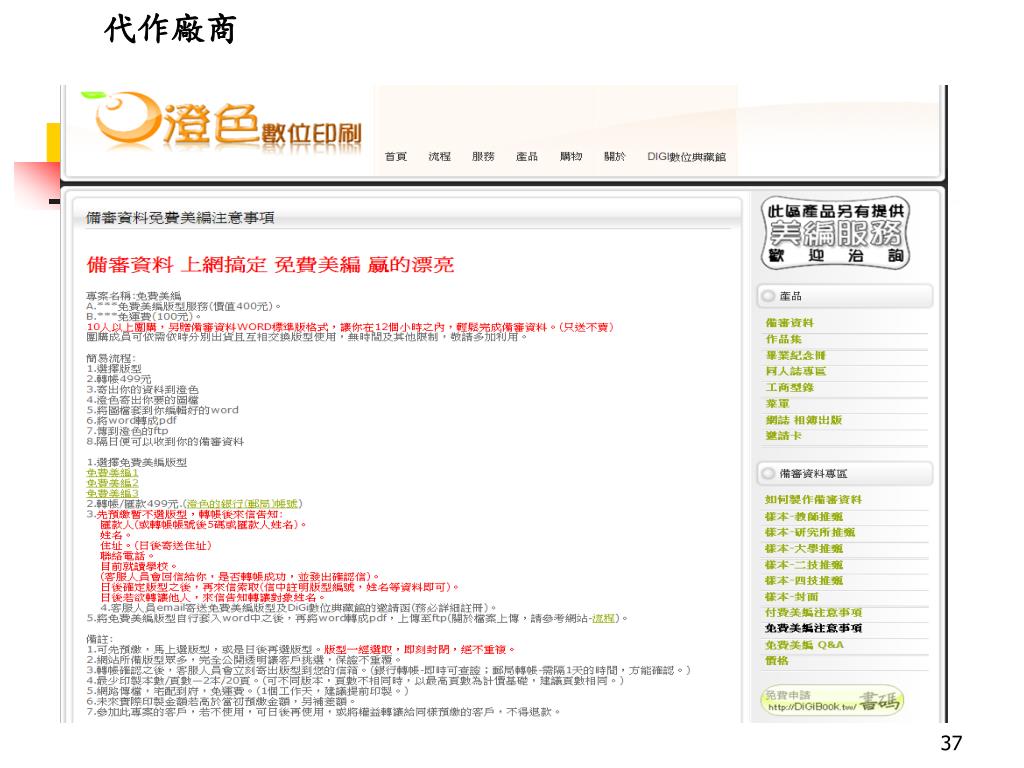Open 樣本-大學推甄 link
This screenshot has height=768, width=1024.
point(804,549)
